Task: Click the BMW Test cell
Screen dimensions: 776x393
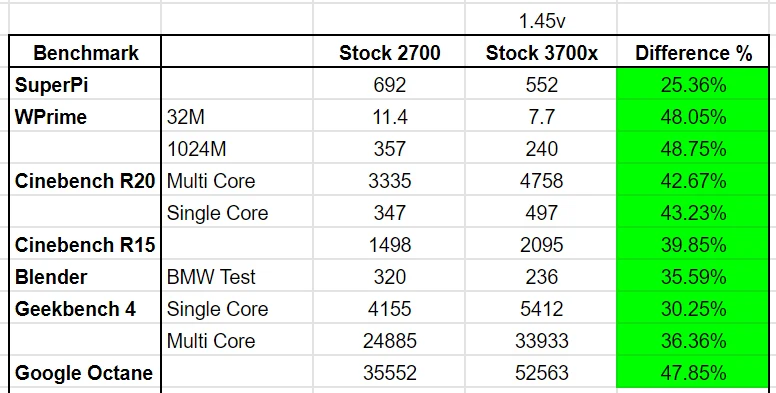Action: coord(237,277)
